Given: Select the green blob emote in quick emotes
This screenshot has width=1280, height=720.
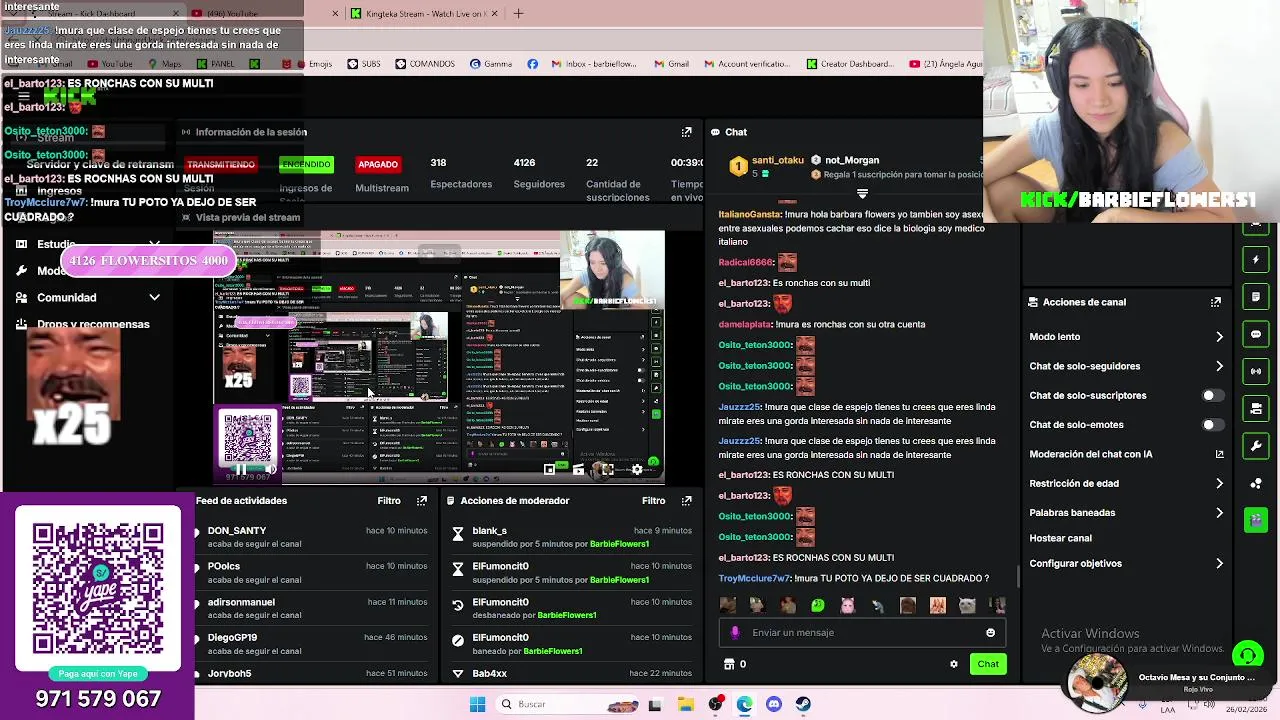Looking at the screenshot, I should 818,605.
